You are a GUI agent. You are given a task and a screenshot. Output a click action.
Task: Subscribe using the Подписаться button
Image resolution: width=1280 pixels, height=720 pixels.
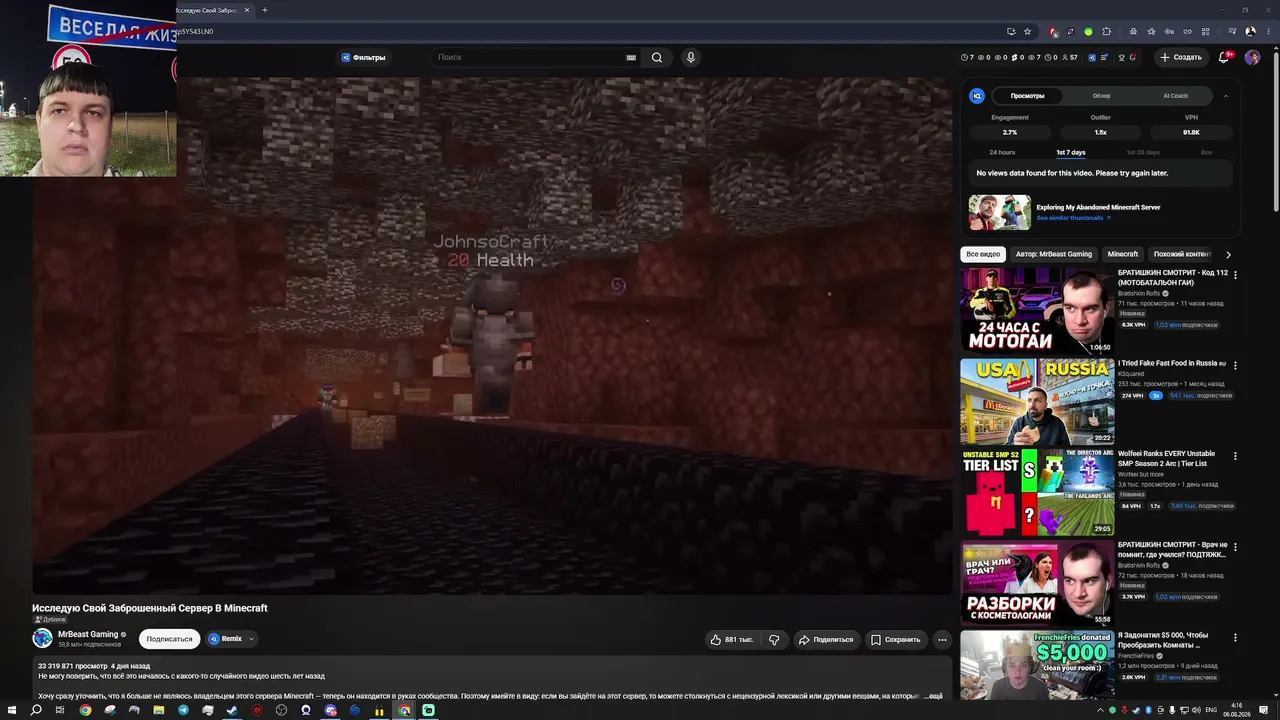pos(169,639)
